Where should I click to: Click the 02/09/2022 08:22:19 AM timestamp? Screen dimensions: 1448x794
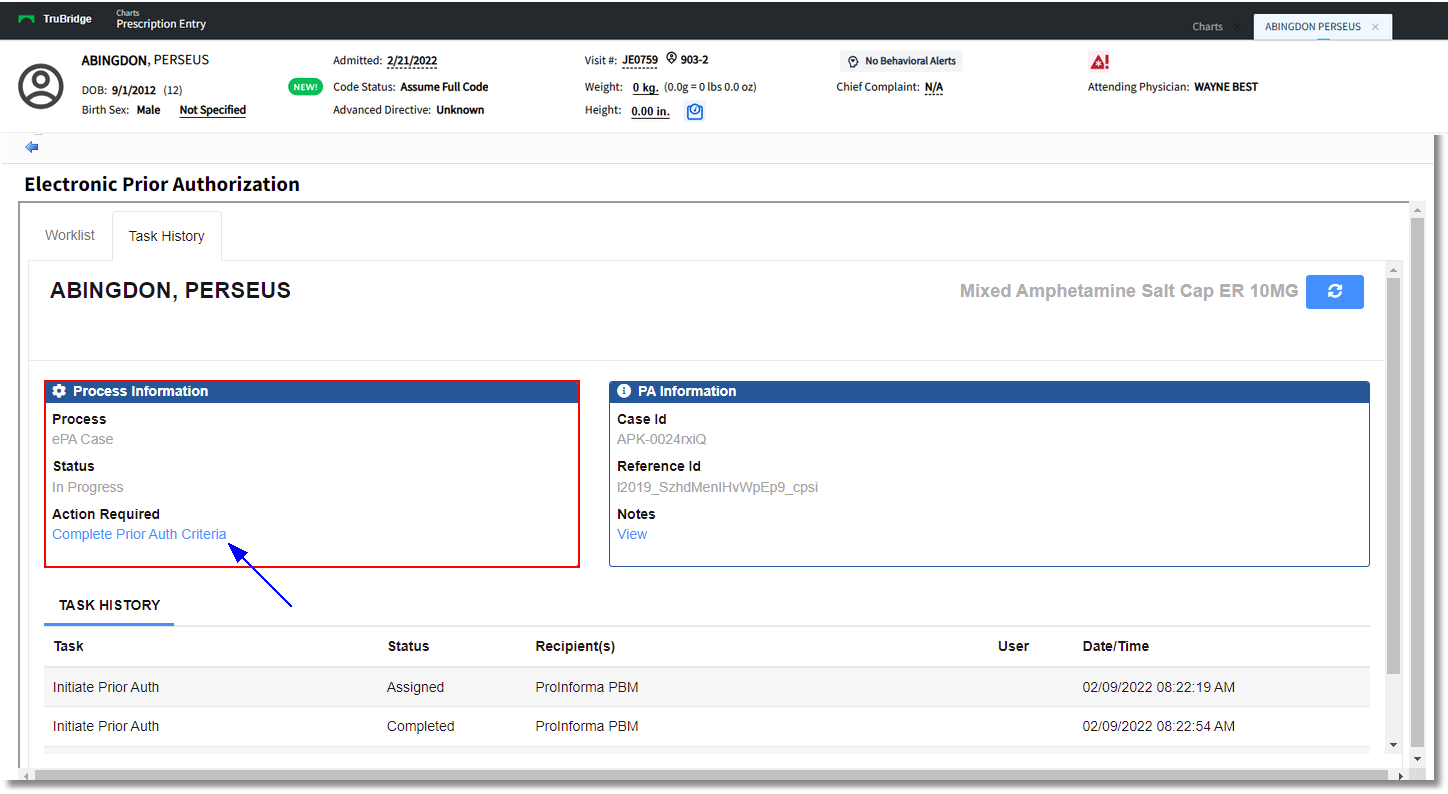(1158, 687)
